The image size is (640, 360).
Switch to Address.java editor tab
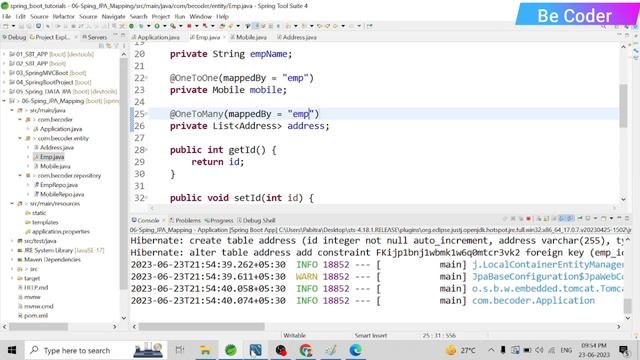coord(299,37)
